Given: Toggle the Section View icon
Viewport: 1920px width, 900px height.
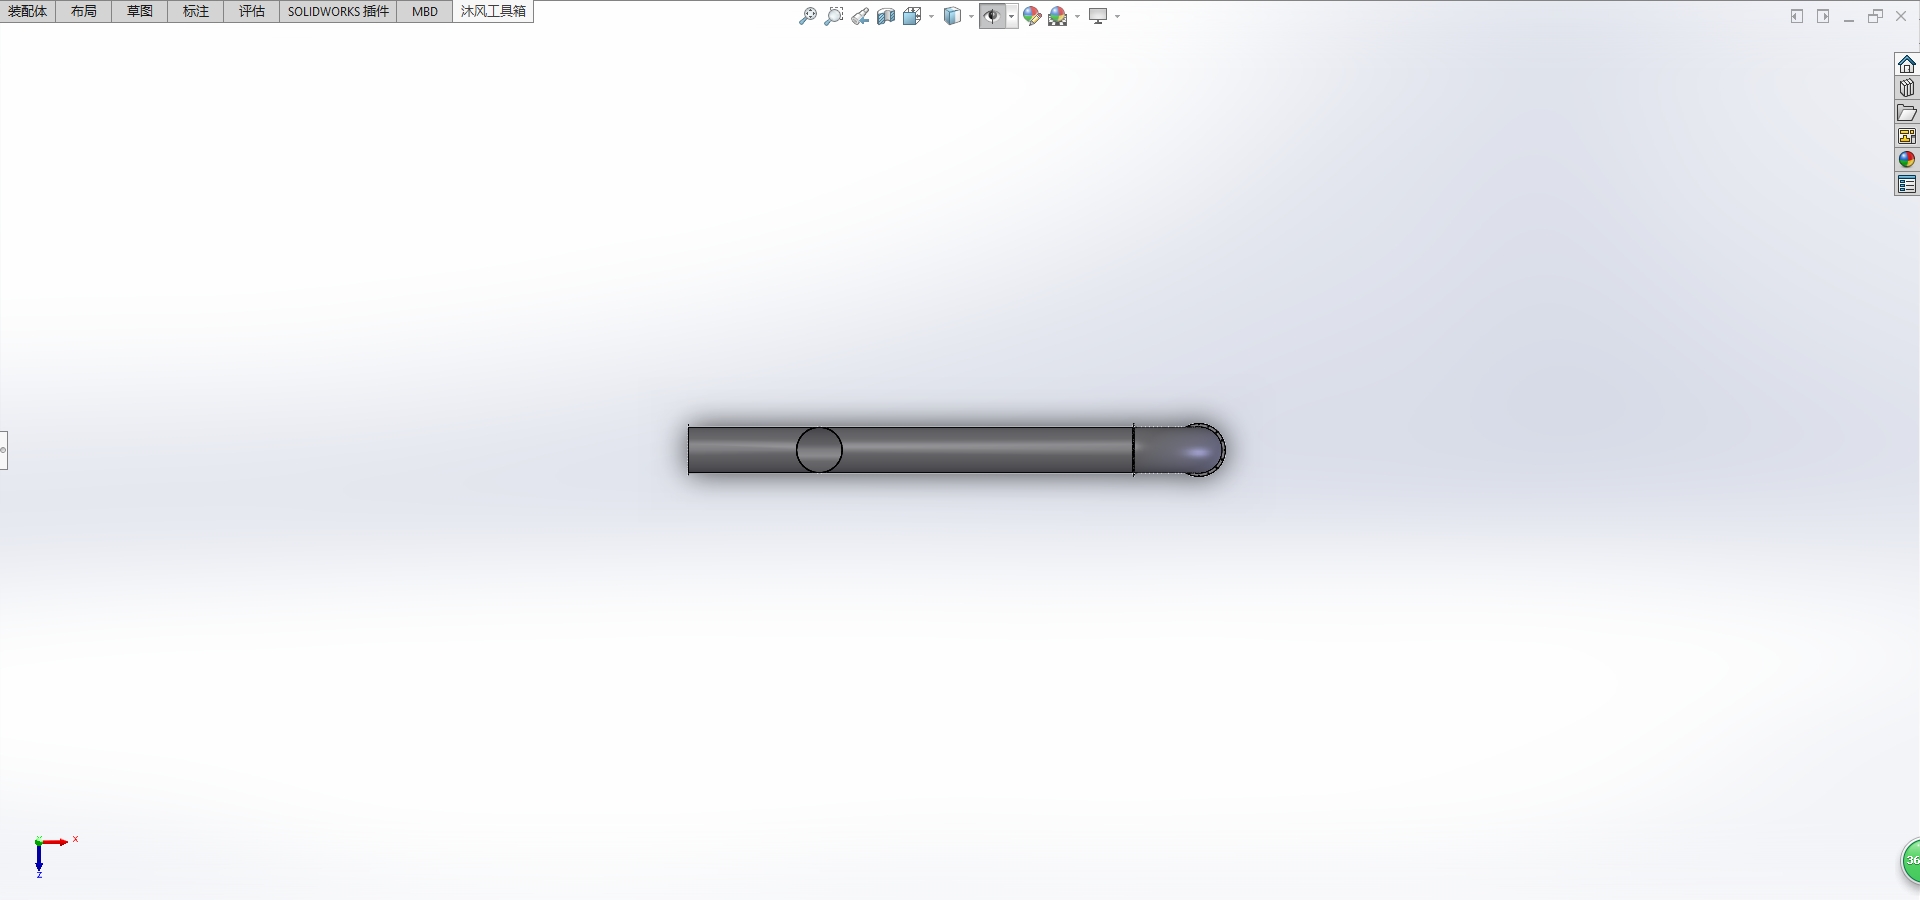Looking at the screenshot, I should coord(886,16).
